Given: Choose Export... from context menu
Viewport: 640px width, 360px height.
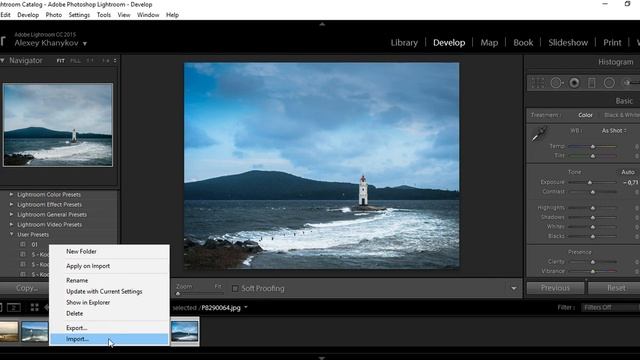Looking at the screenshot, I should point(110,328).
